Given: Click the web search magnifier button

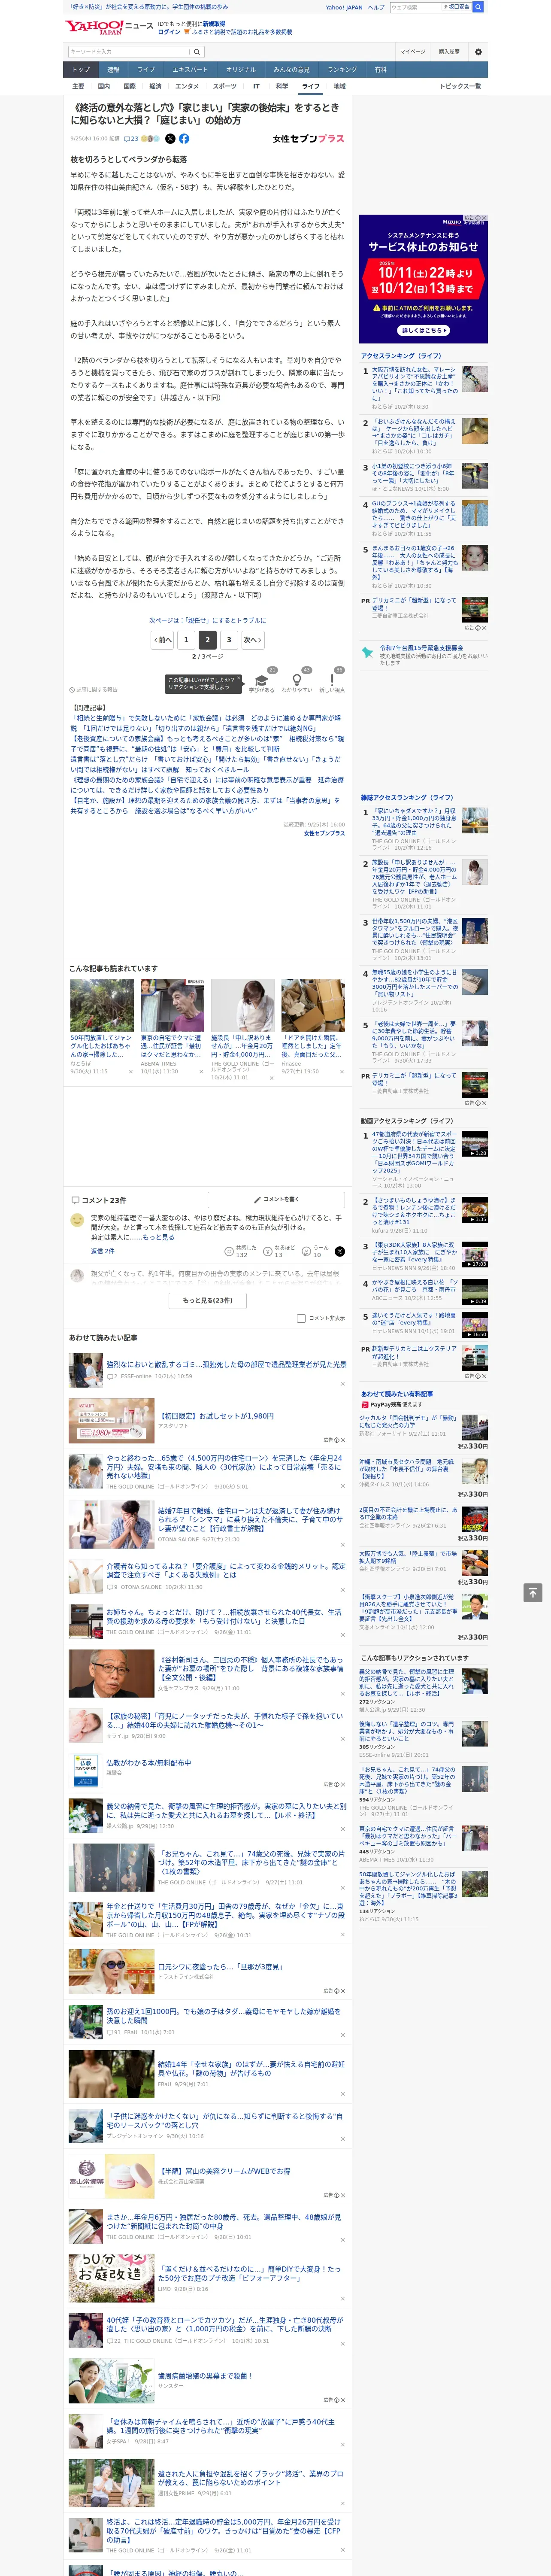Looking at the screenshot, I should [478, 7].
